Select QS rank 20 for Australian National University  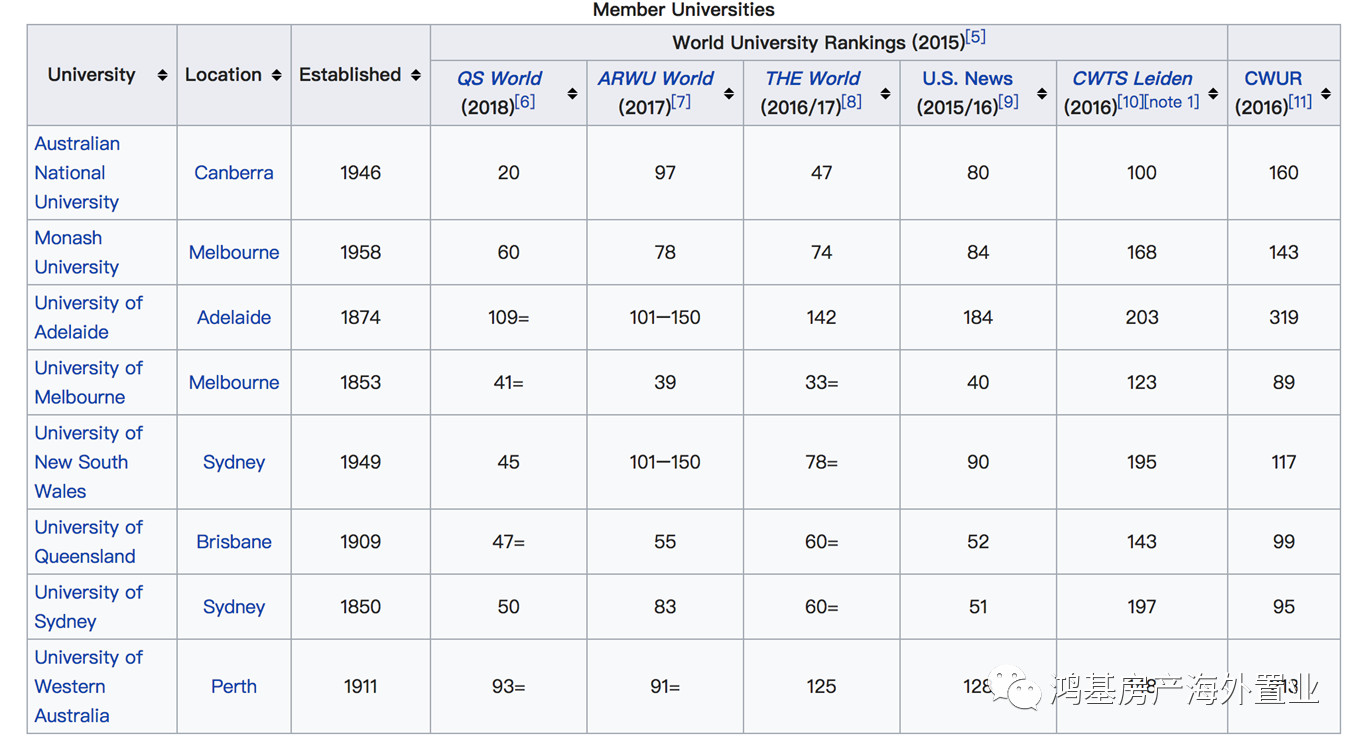[508, 173]
